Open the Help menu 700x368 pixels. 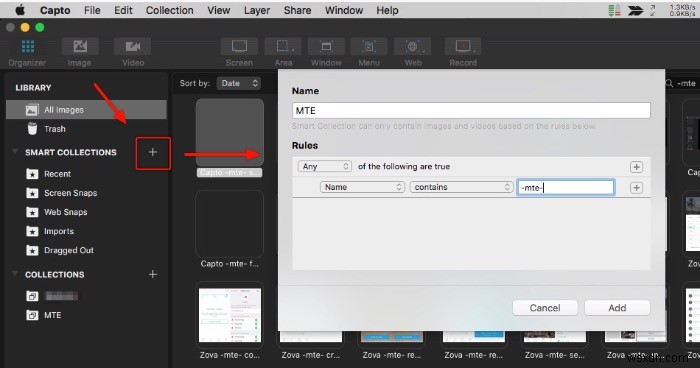pyautogui.click(x=387, y=10)
